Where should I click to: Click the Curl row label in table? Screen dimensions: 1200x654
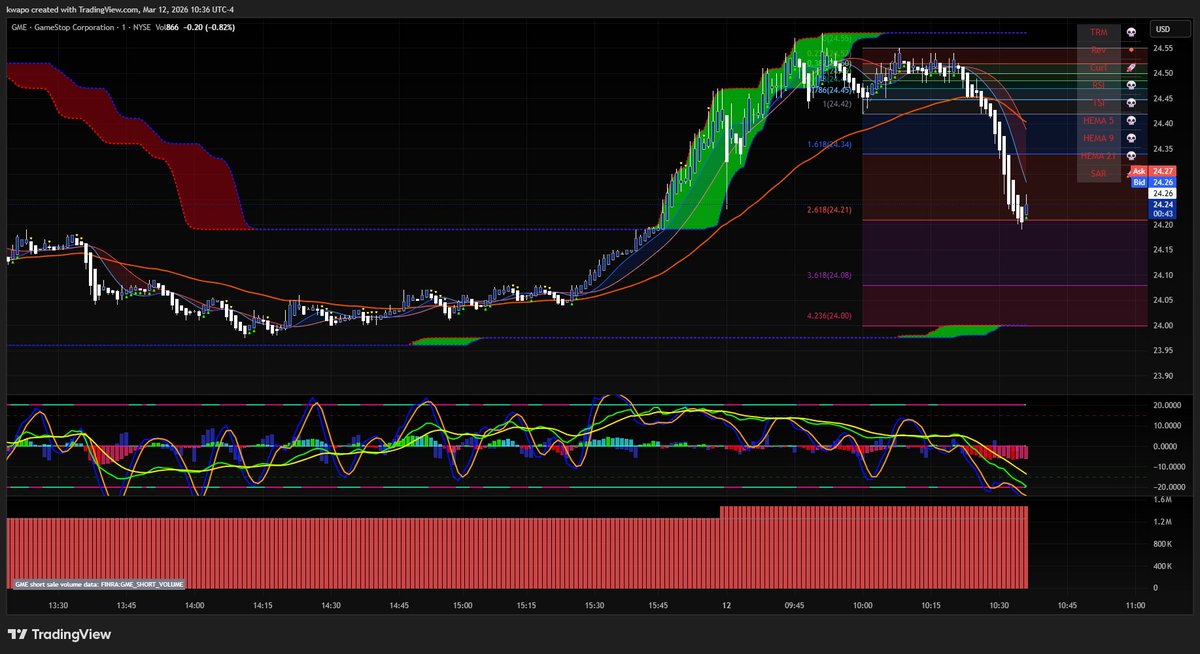tap(1099, 68)
